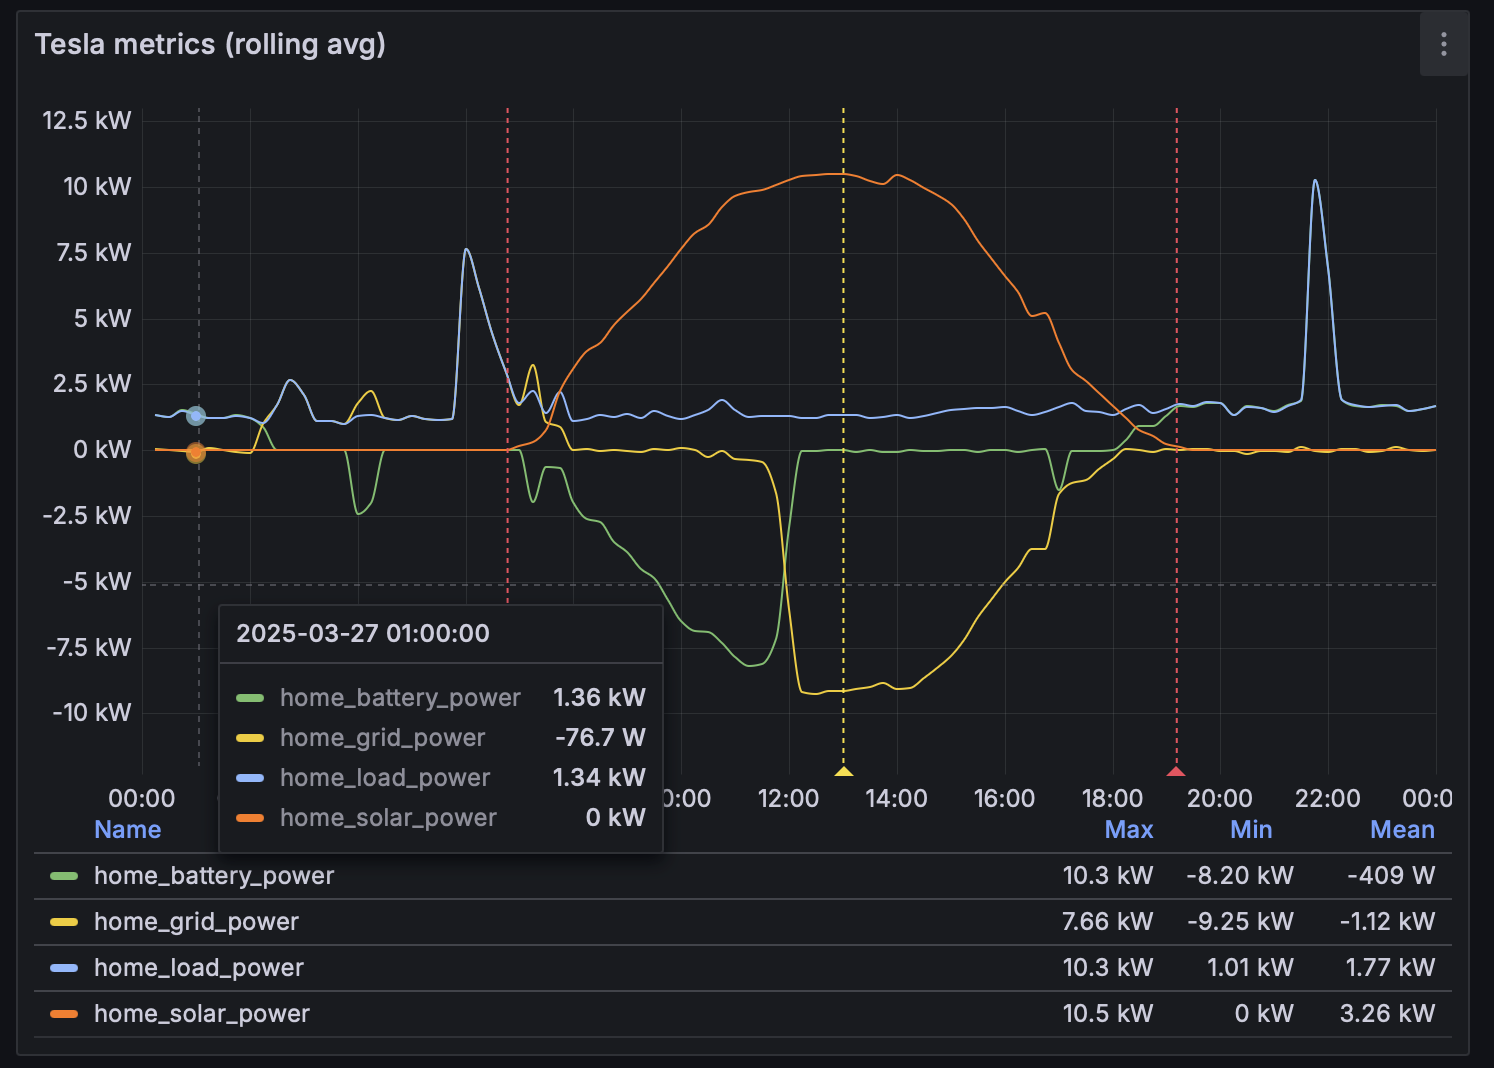Click the tooltip home_solar_power value 0 kW
The height and width of the screenshot is (1068, 1494).
pyautogui.click(x=615, y=817)
